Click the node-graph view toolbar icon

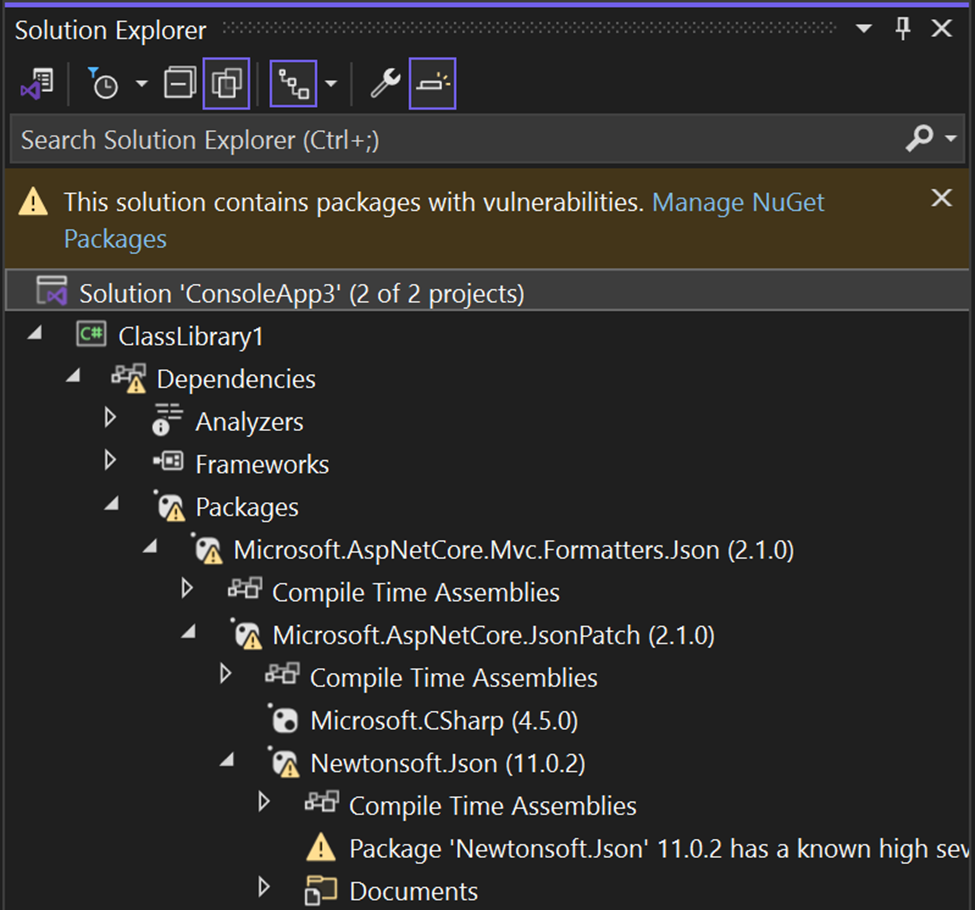tap(293, 84)
